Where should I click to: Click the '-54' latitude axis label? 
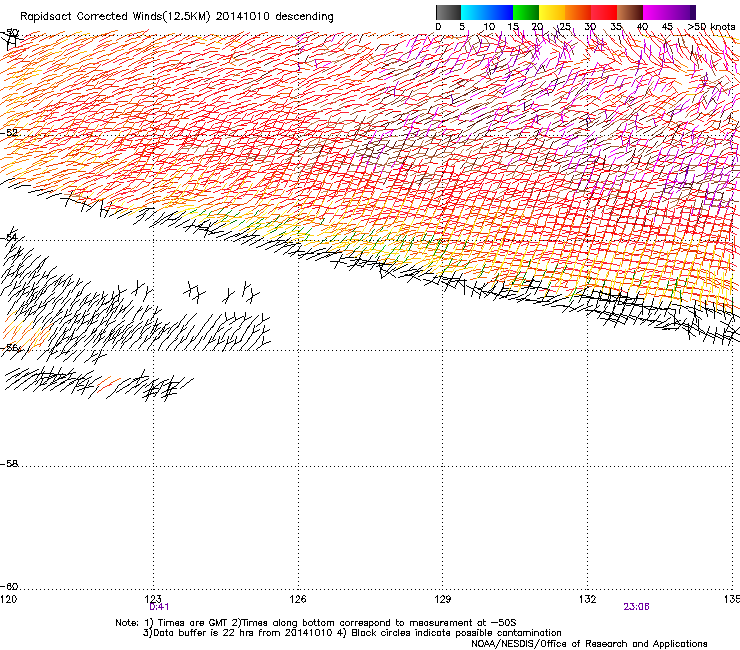tap(9, 237)
